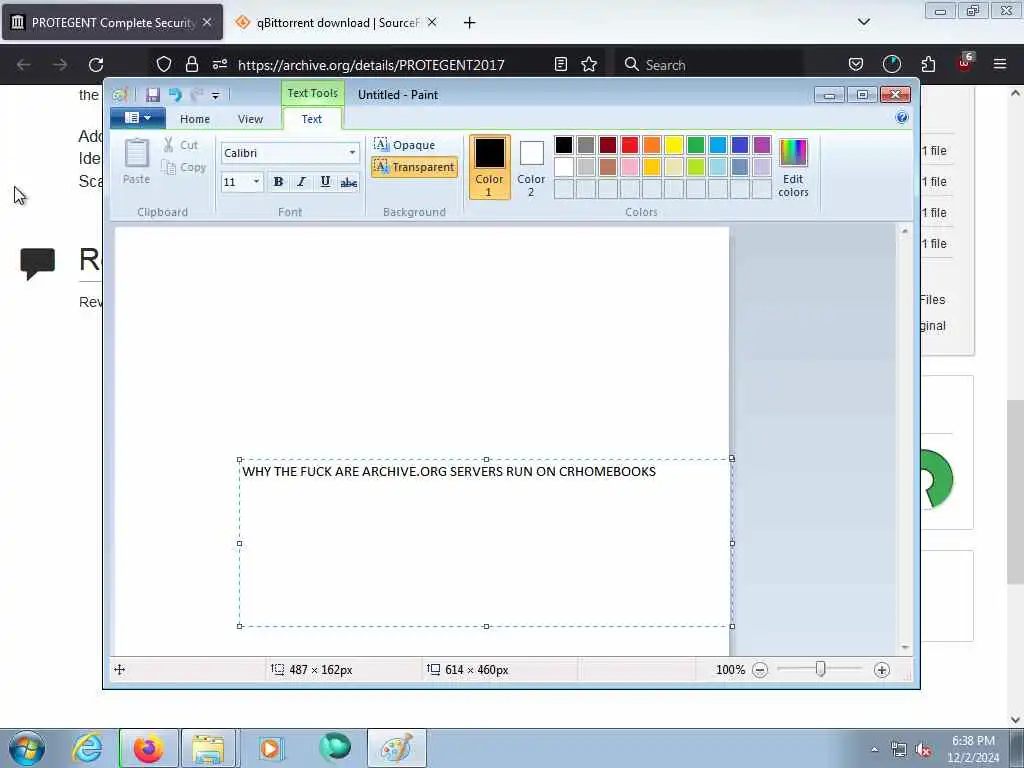Click the zoom in plus button in Paint

(882, 670)
